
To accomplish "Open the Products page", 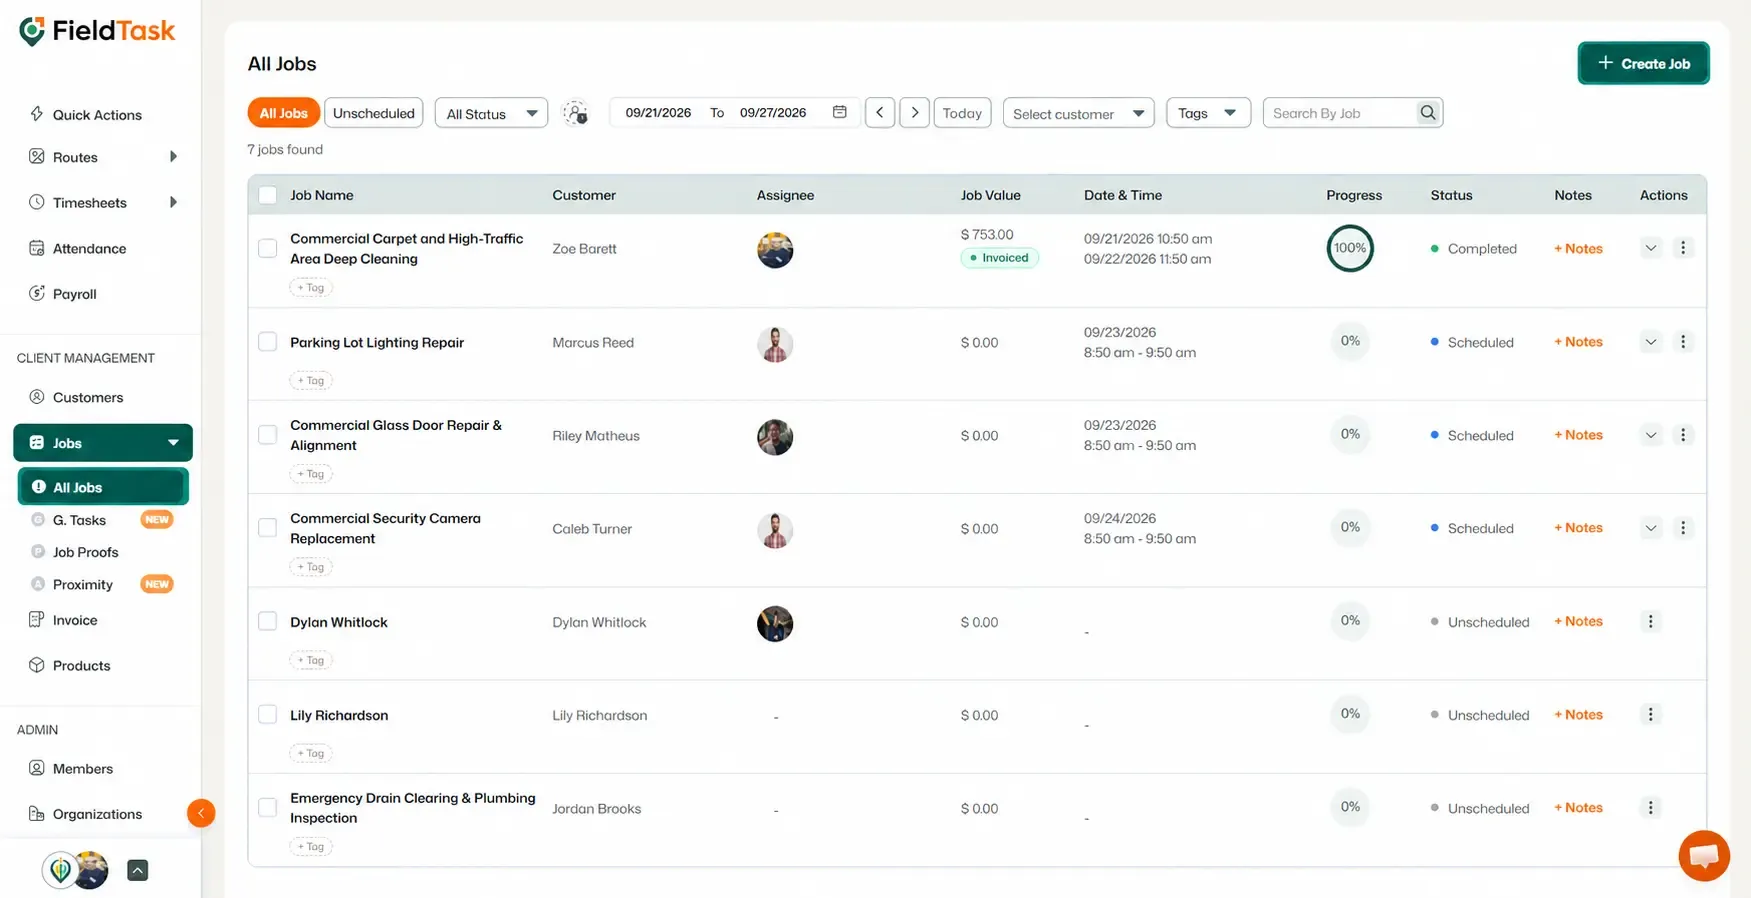I will [81, 666].
